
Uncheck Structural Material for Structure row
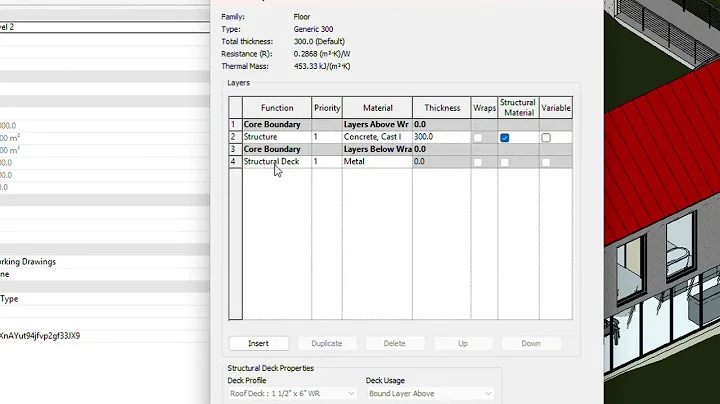pos(505,137)
